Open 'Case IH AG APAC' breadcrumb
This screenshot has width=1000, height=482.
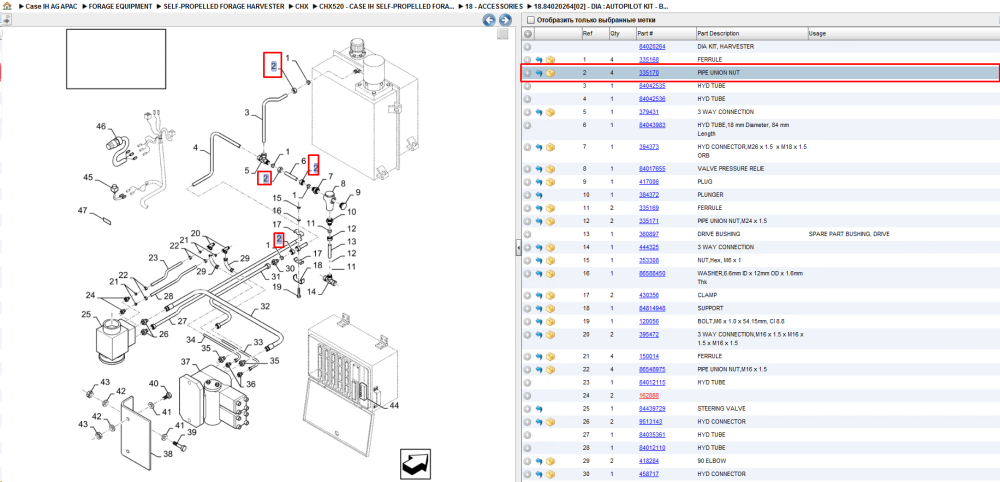tap(52, 6)
